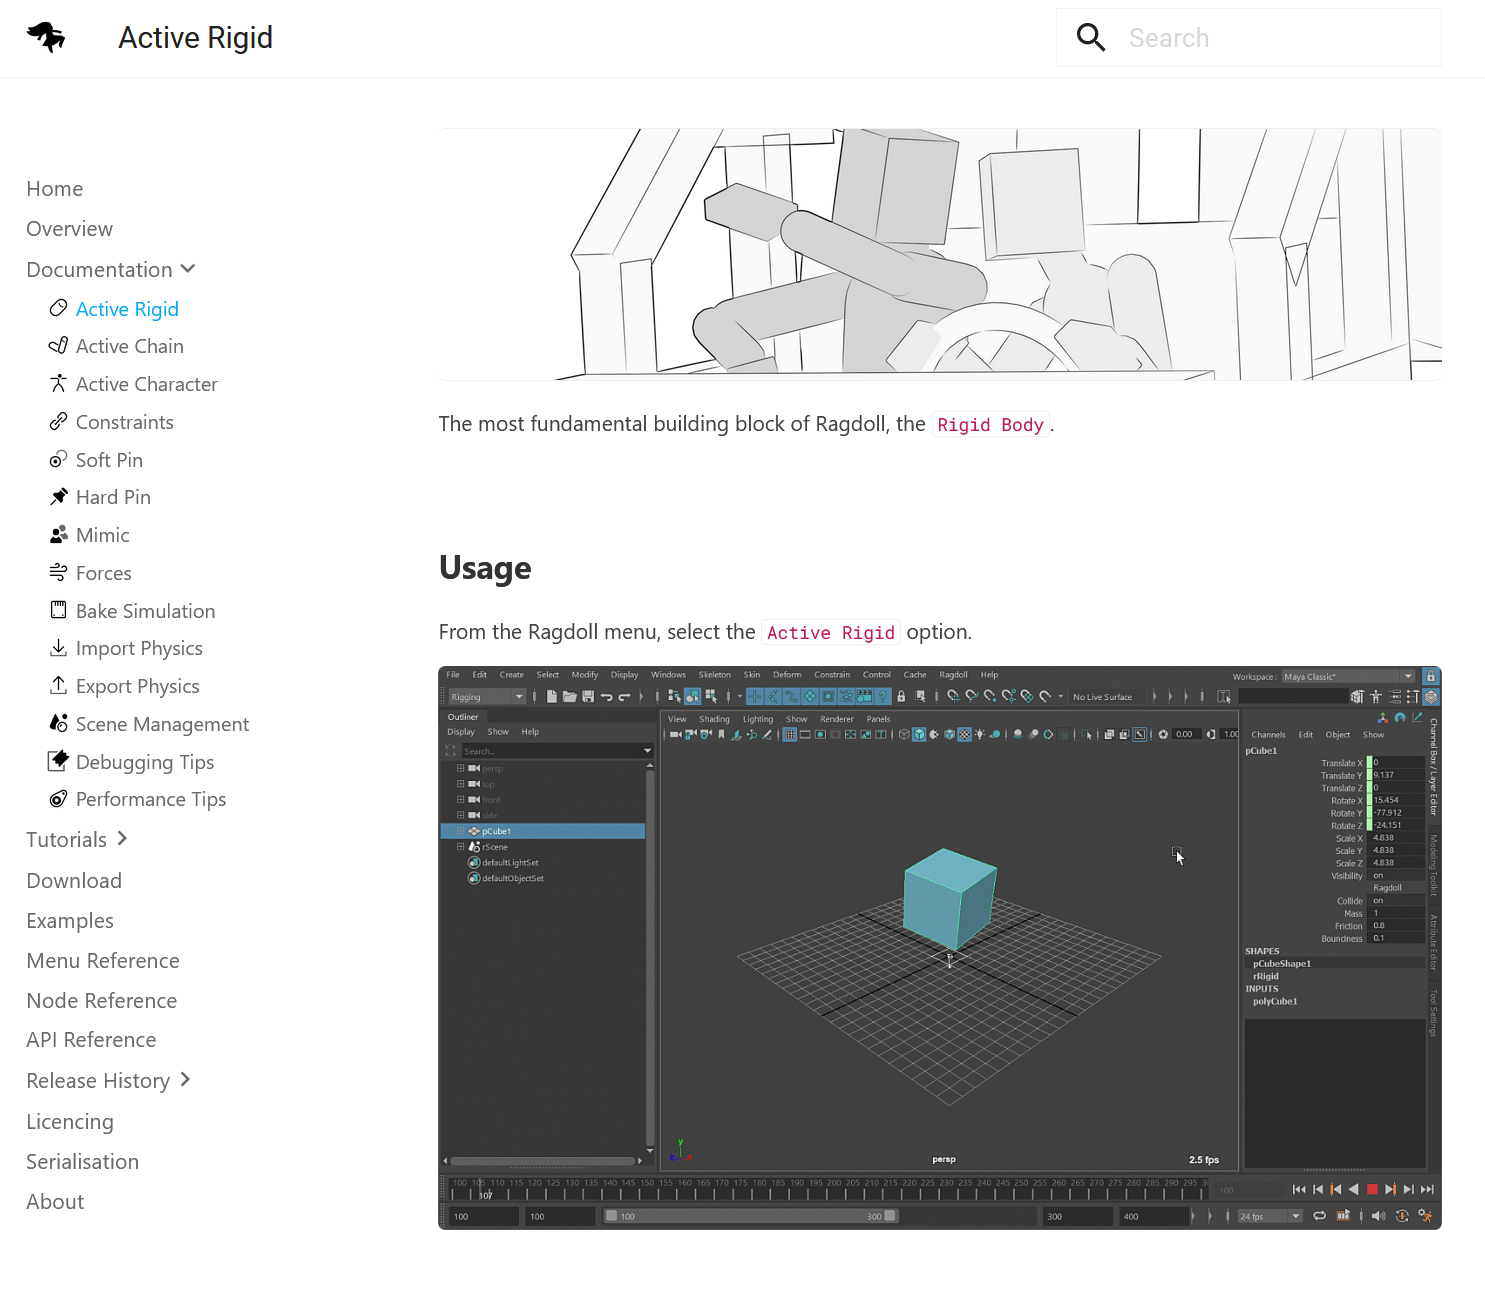Open the Performance Tips page
This screenshot has height=1307, width=1485.
click(150, 799)
